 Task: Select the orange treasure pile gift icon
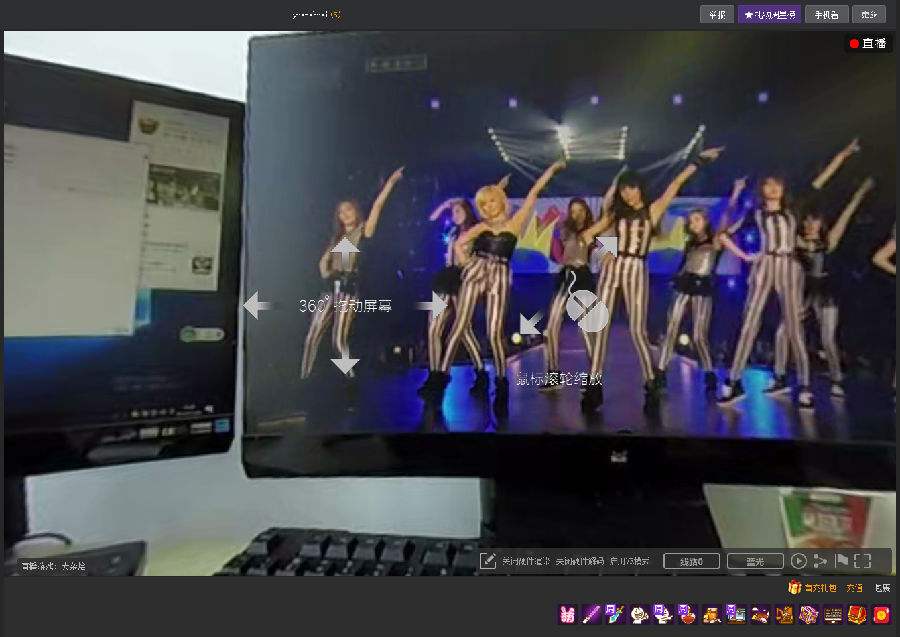[712, 615]
